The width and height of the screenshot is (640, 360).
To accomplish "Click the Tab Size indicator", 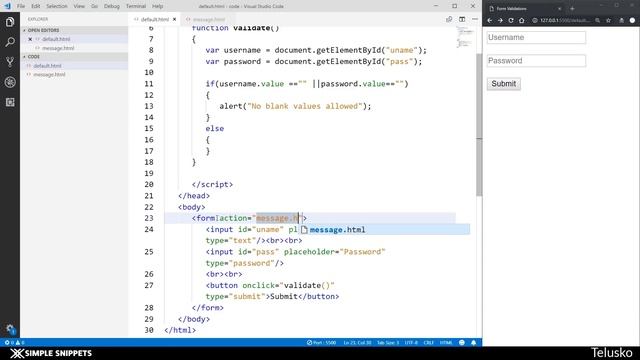I will coord(388,342).
